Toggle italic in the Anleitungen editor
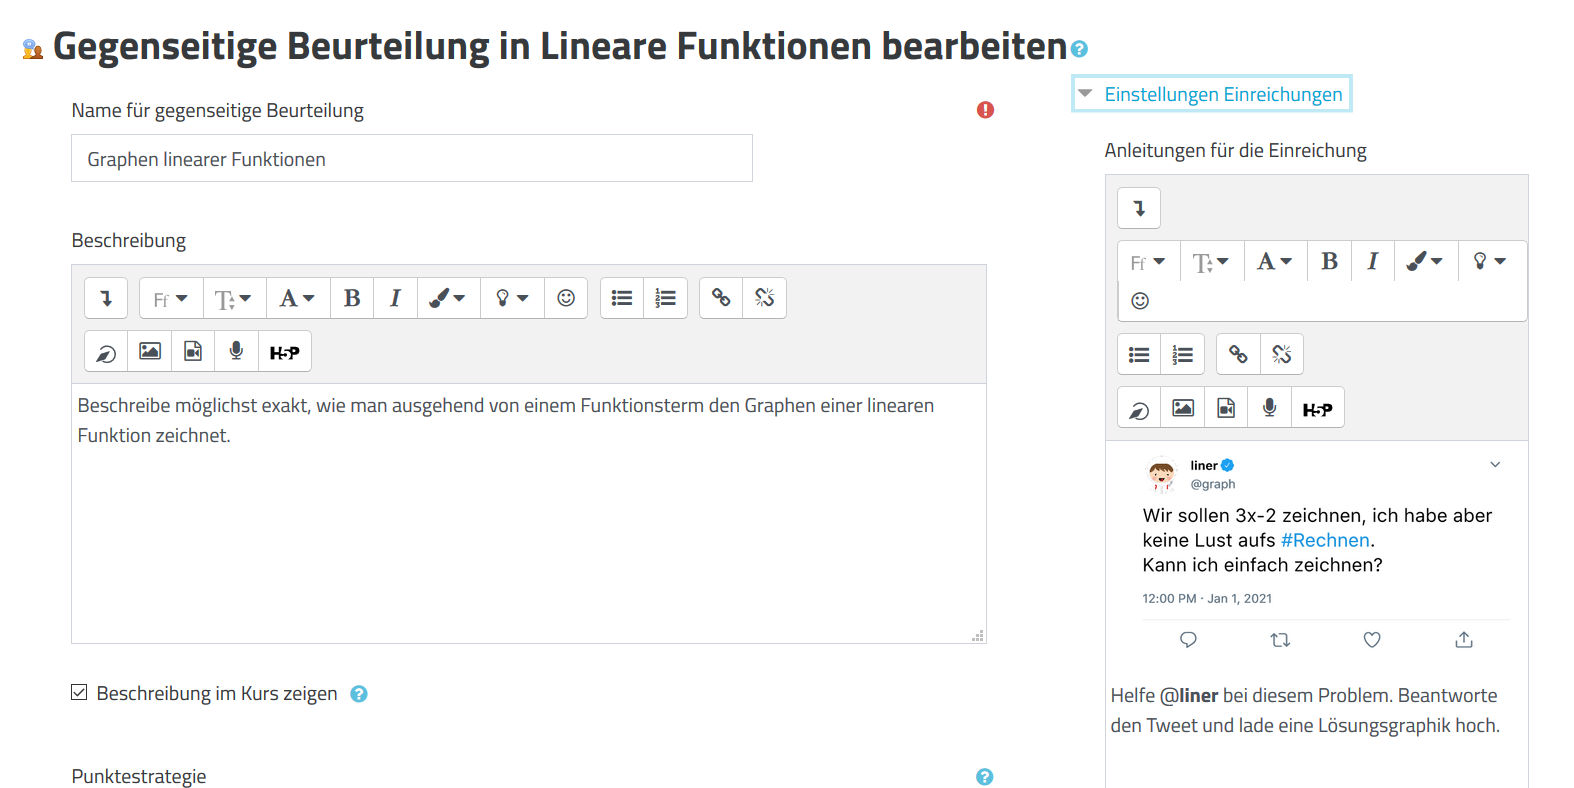This screenshot has height=788, width=1574. click(x=1373, y=262)
